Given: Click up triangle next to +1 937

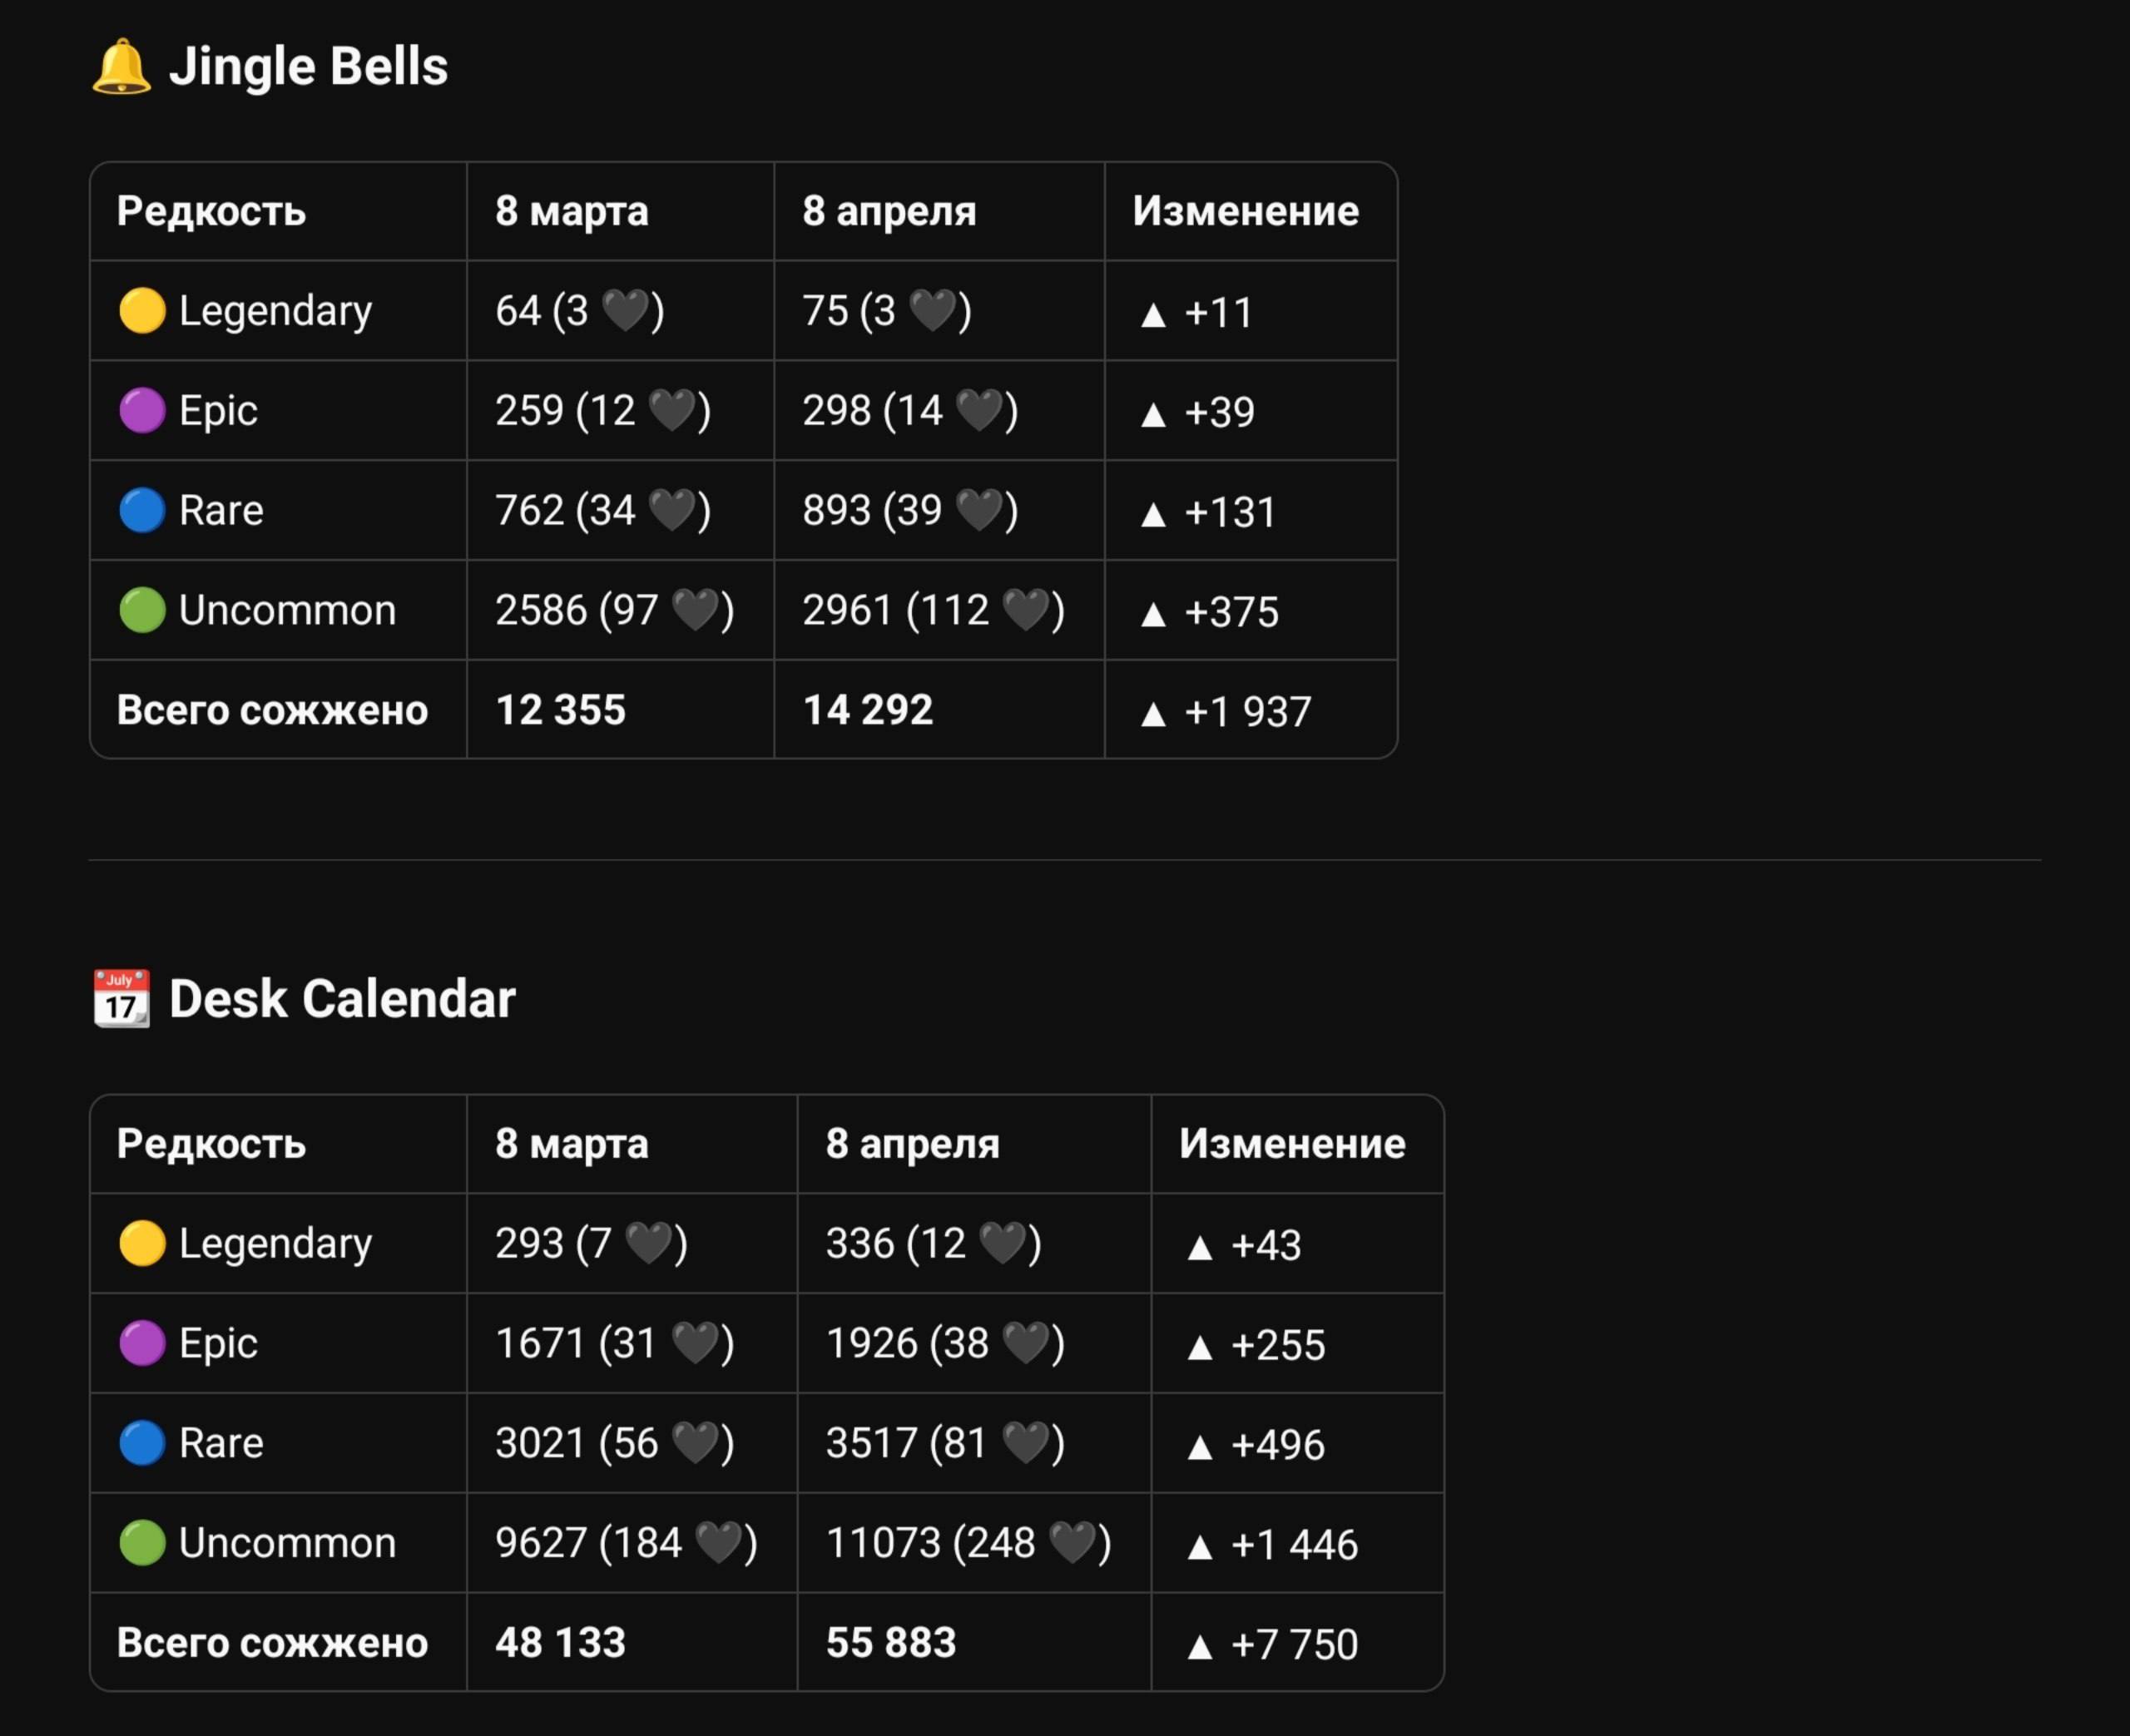Looking at the screenshot, I should pyautogui.click(x=1153, y=713).
